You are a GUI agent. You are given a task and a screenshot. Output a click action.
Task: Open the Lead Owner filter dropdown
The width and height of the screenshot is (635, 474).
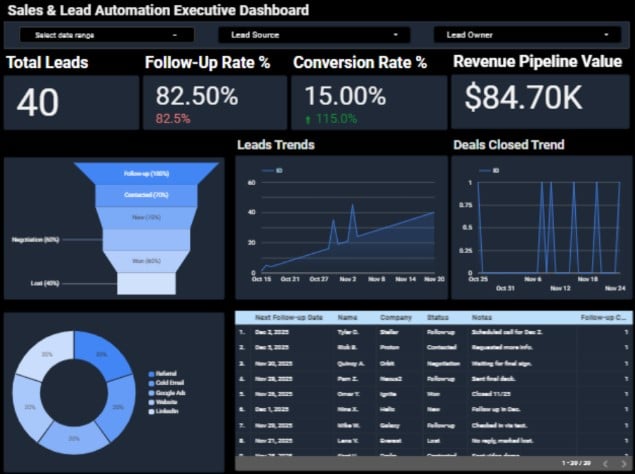tap(527, 35)
